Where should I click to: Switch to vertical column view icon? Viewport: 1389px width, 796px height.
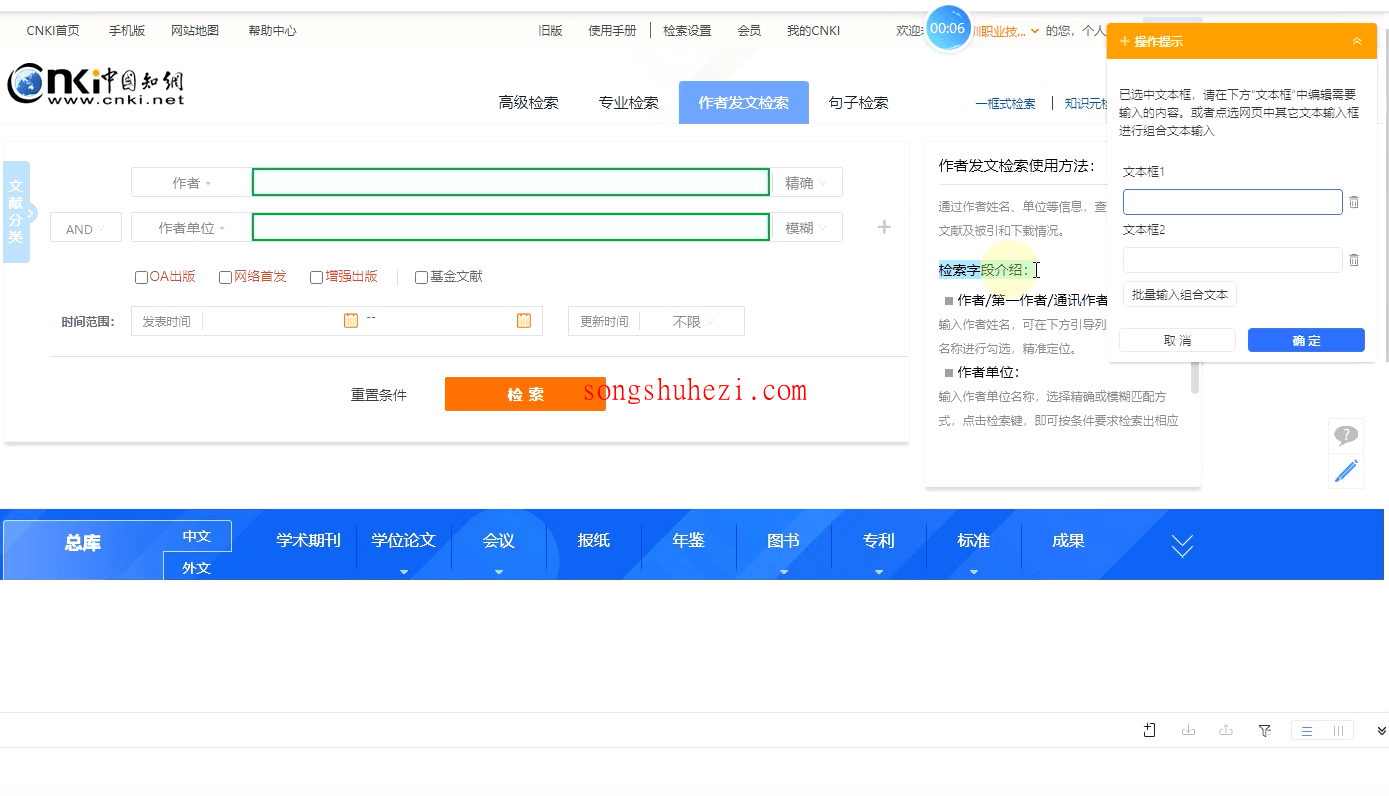(x=1338, y=732)
